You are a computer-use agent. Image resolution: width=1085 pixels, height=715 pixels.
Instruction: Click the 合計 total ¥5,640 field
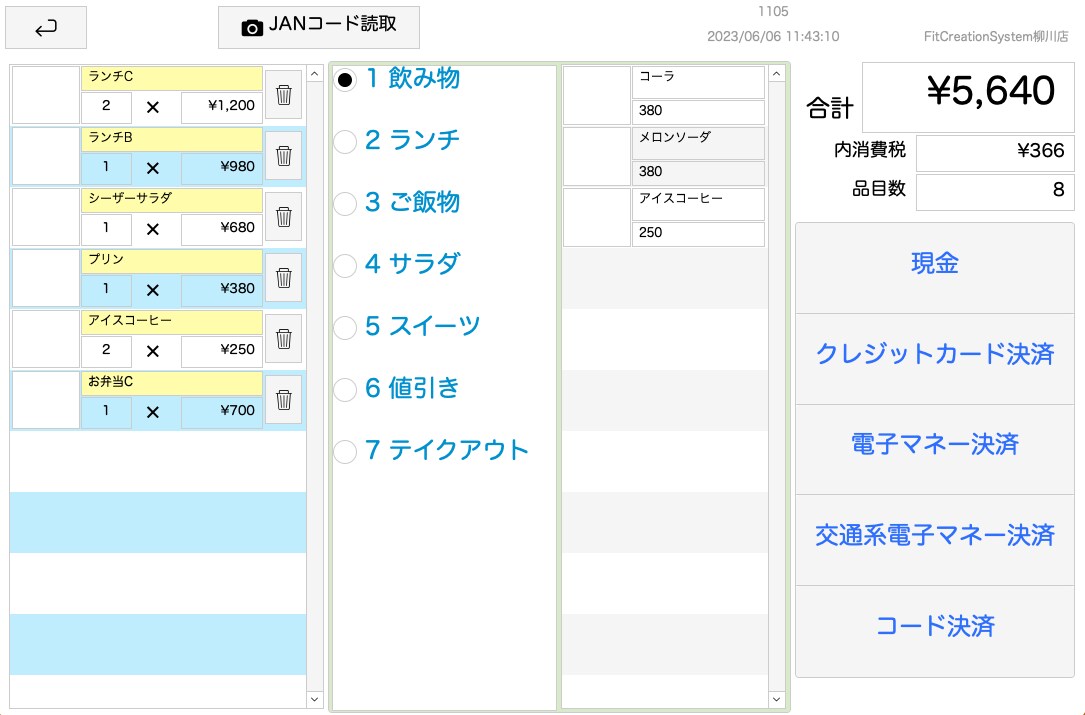coord(968,97)
